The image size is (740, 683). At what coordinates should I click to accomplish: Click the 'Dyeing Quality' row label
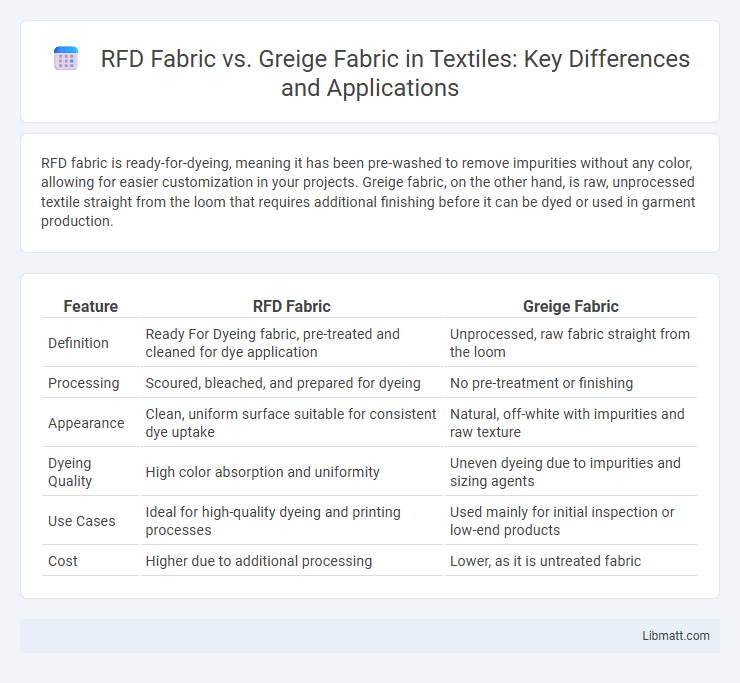click(70, 472)
